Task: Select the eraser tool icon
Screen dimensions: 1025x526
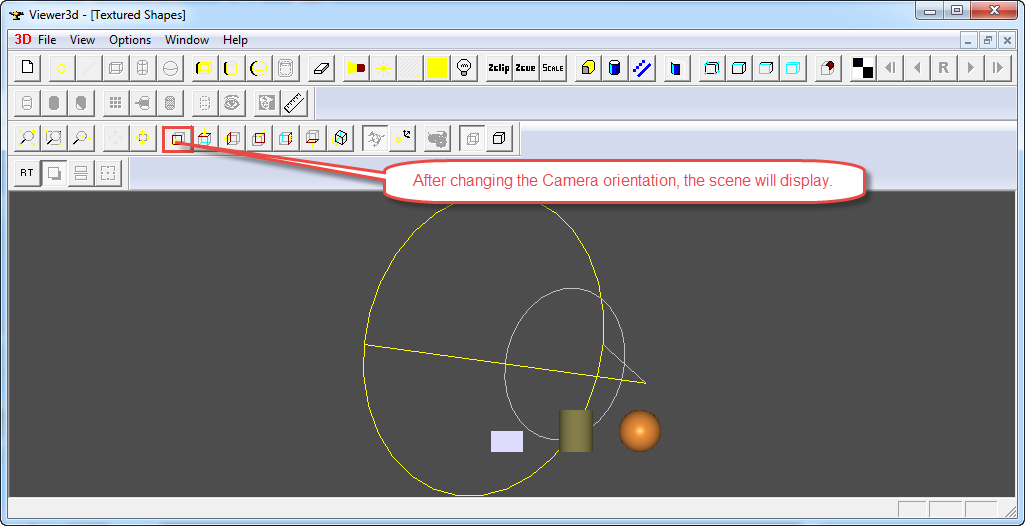Action: click(x=320, y=68)
